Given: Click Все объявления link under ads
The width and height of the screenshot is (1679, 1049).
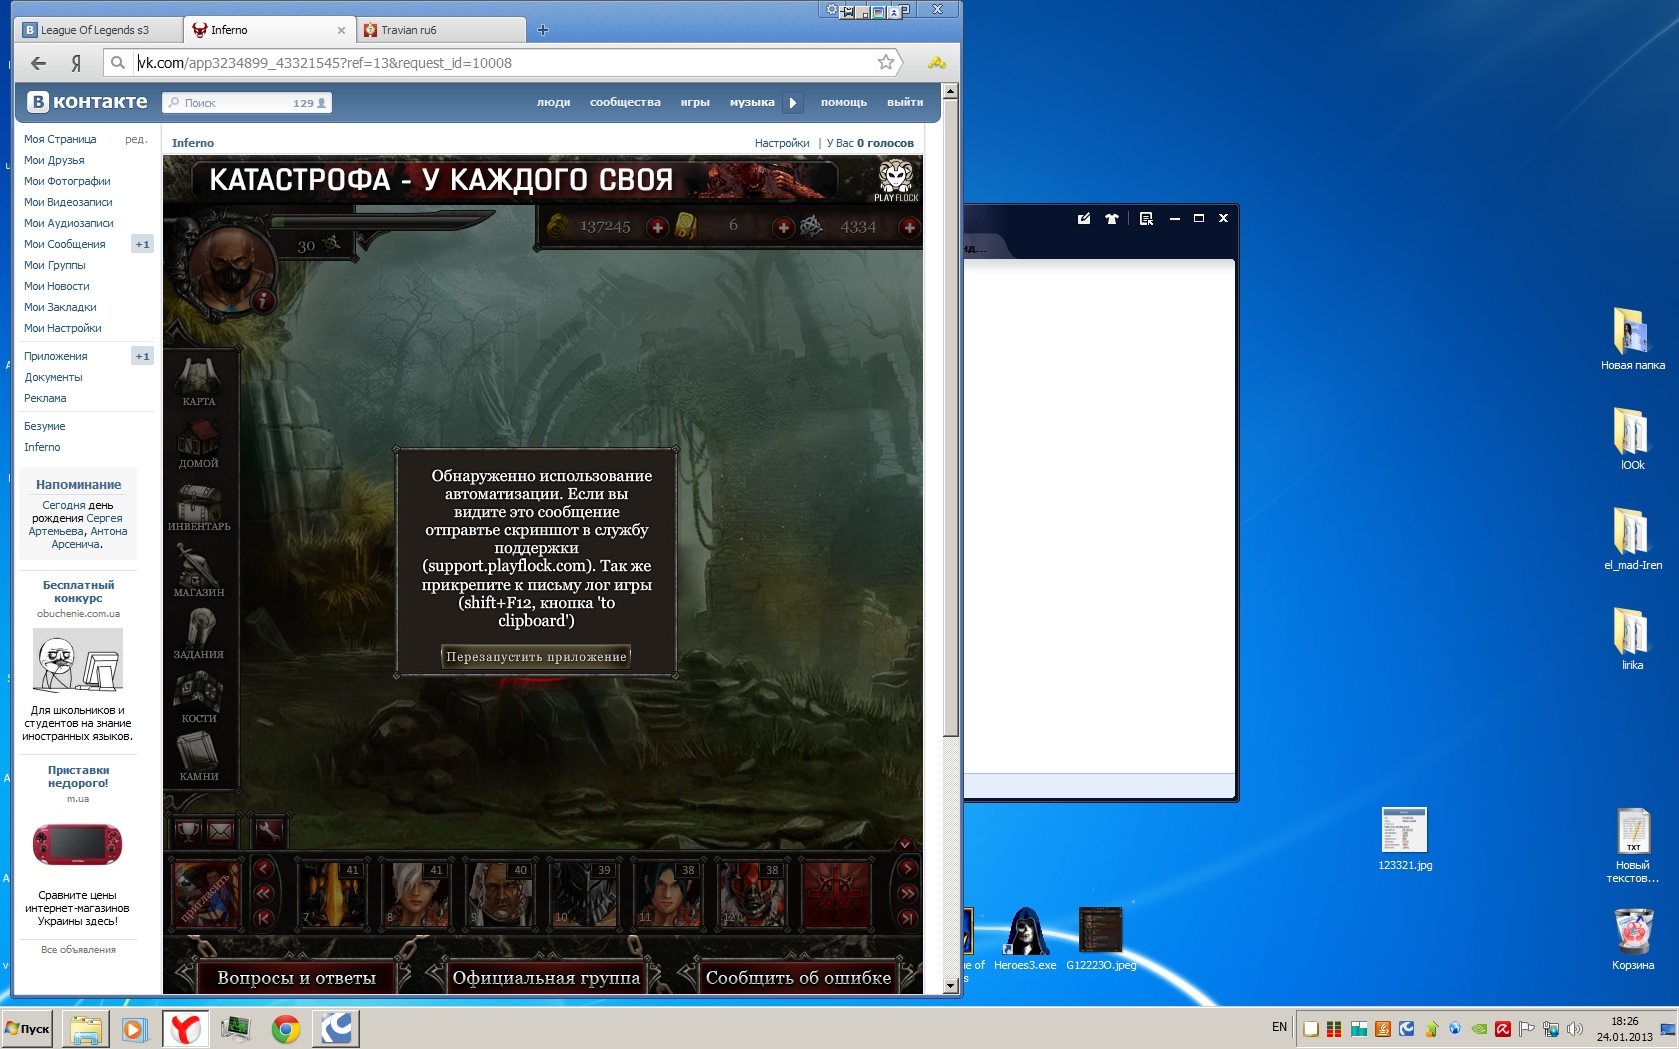Looking at the screenshot, I should click(78, 950).
